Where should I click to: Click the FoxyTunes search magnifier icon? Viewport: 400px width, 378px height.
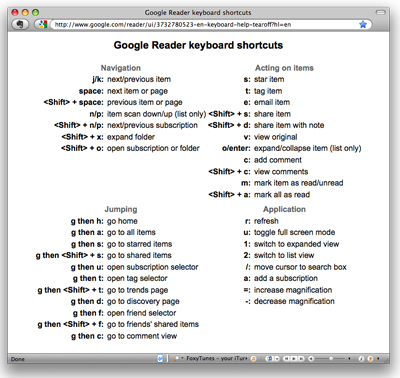(176, 359)
